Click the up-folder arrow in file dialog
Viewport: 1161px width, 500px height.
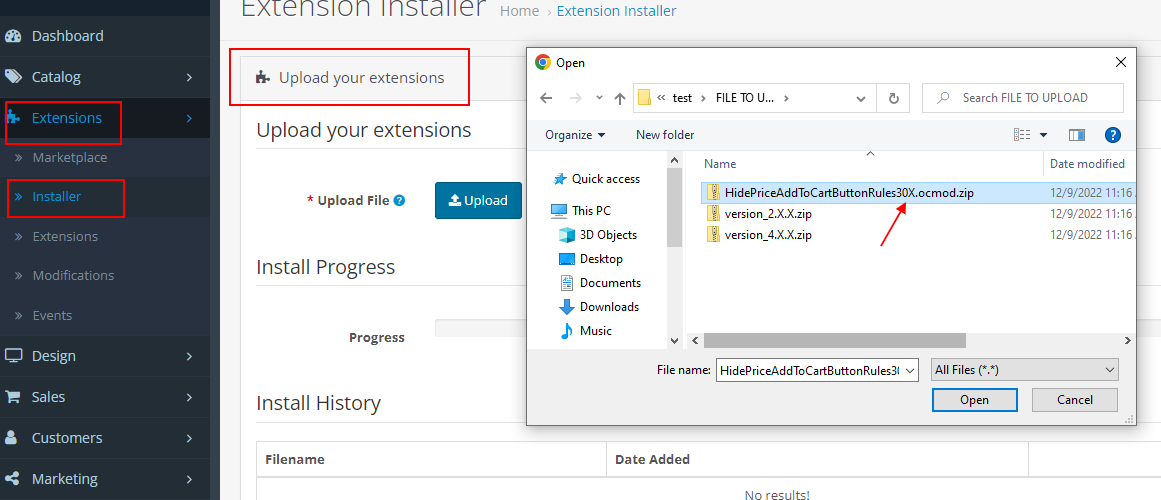620,98
